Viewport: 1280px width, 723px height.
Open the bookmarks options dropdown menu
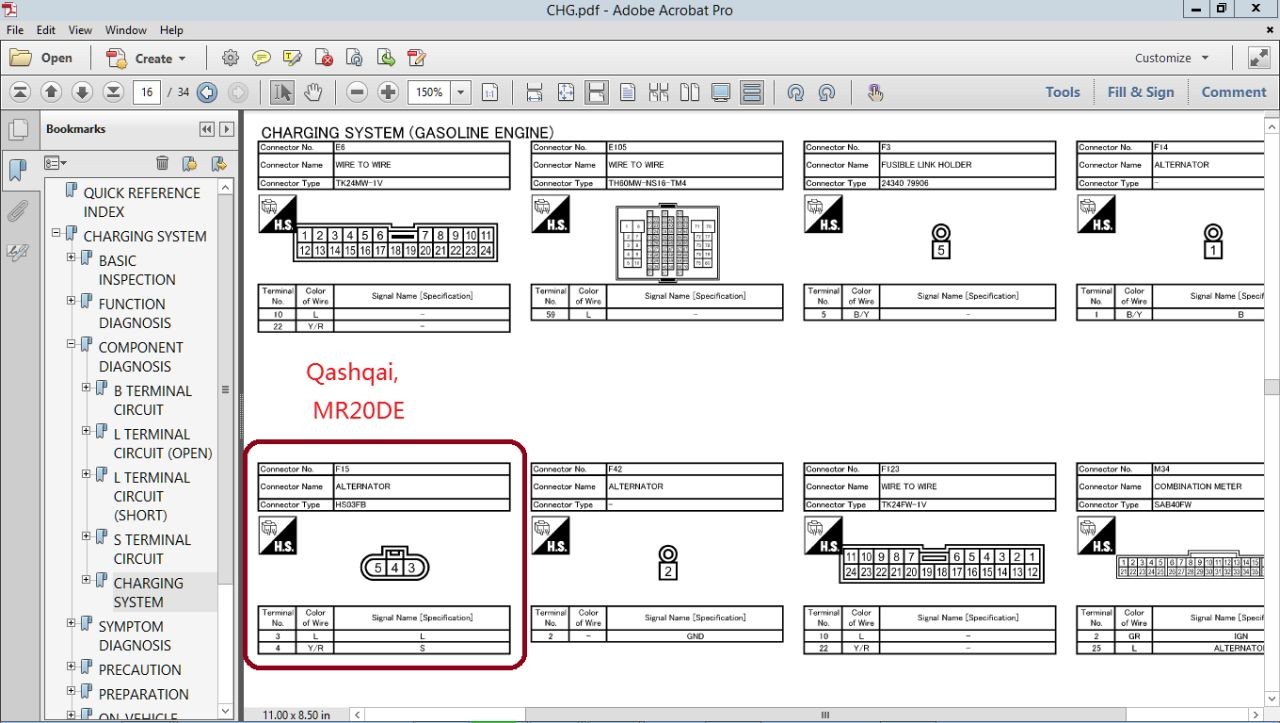coord(55,163)
